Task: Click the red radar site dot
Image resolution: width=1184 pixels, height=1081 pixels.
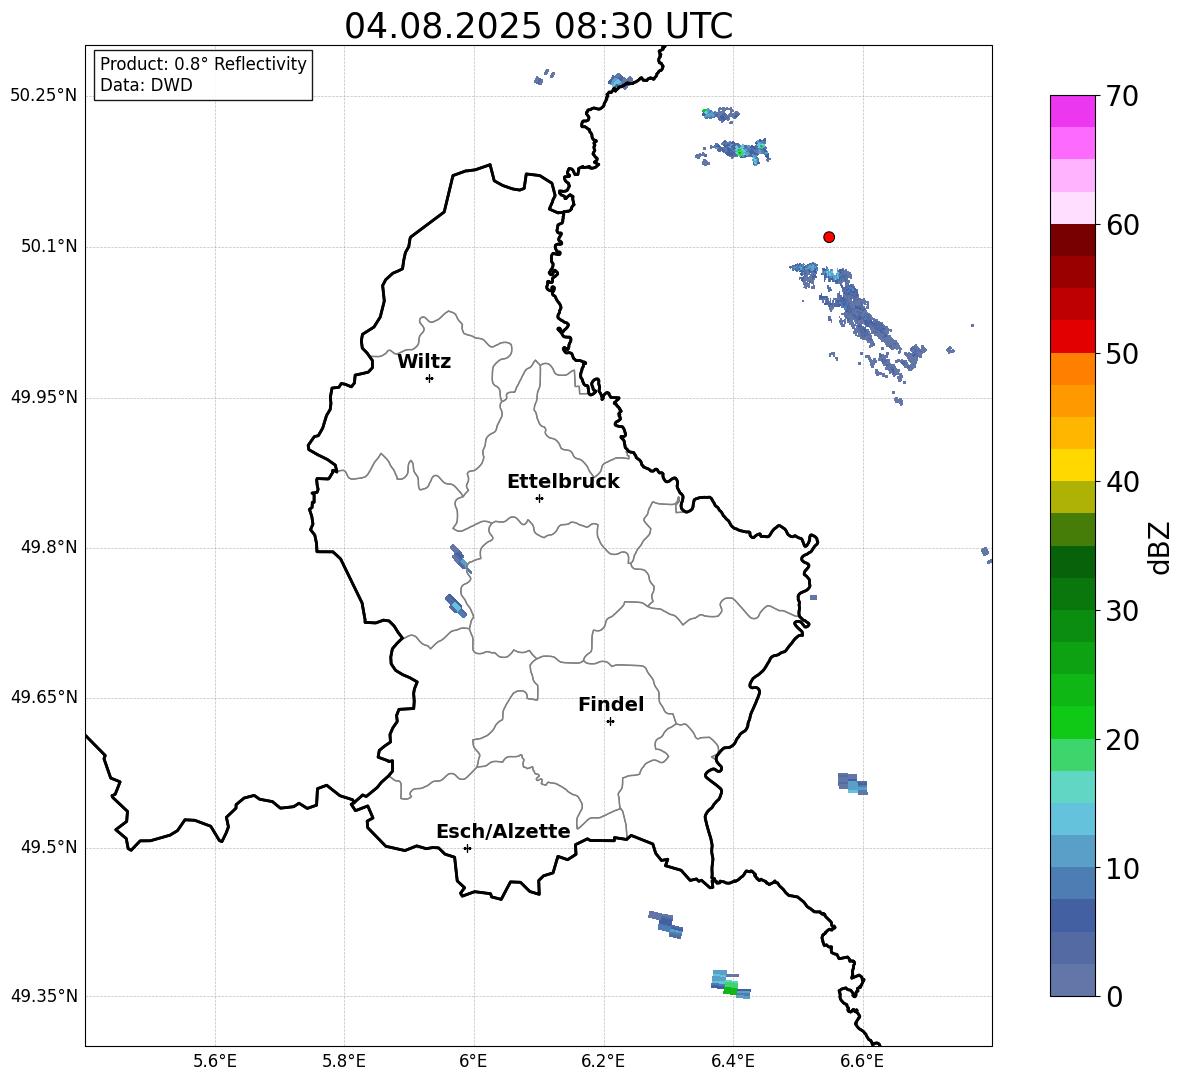Action: (x=829, y=237)
